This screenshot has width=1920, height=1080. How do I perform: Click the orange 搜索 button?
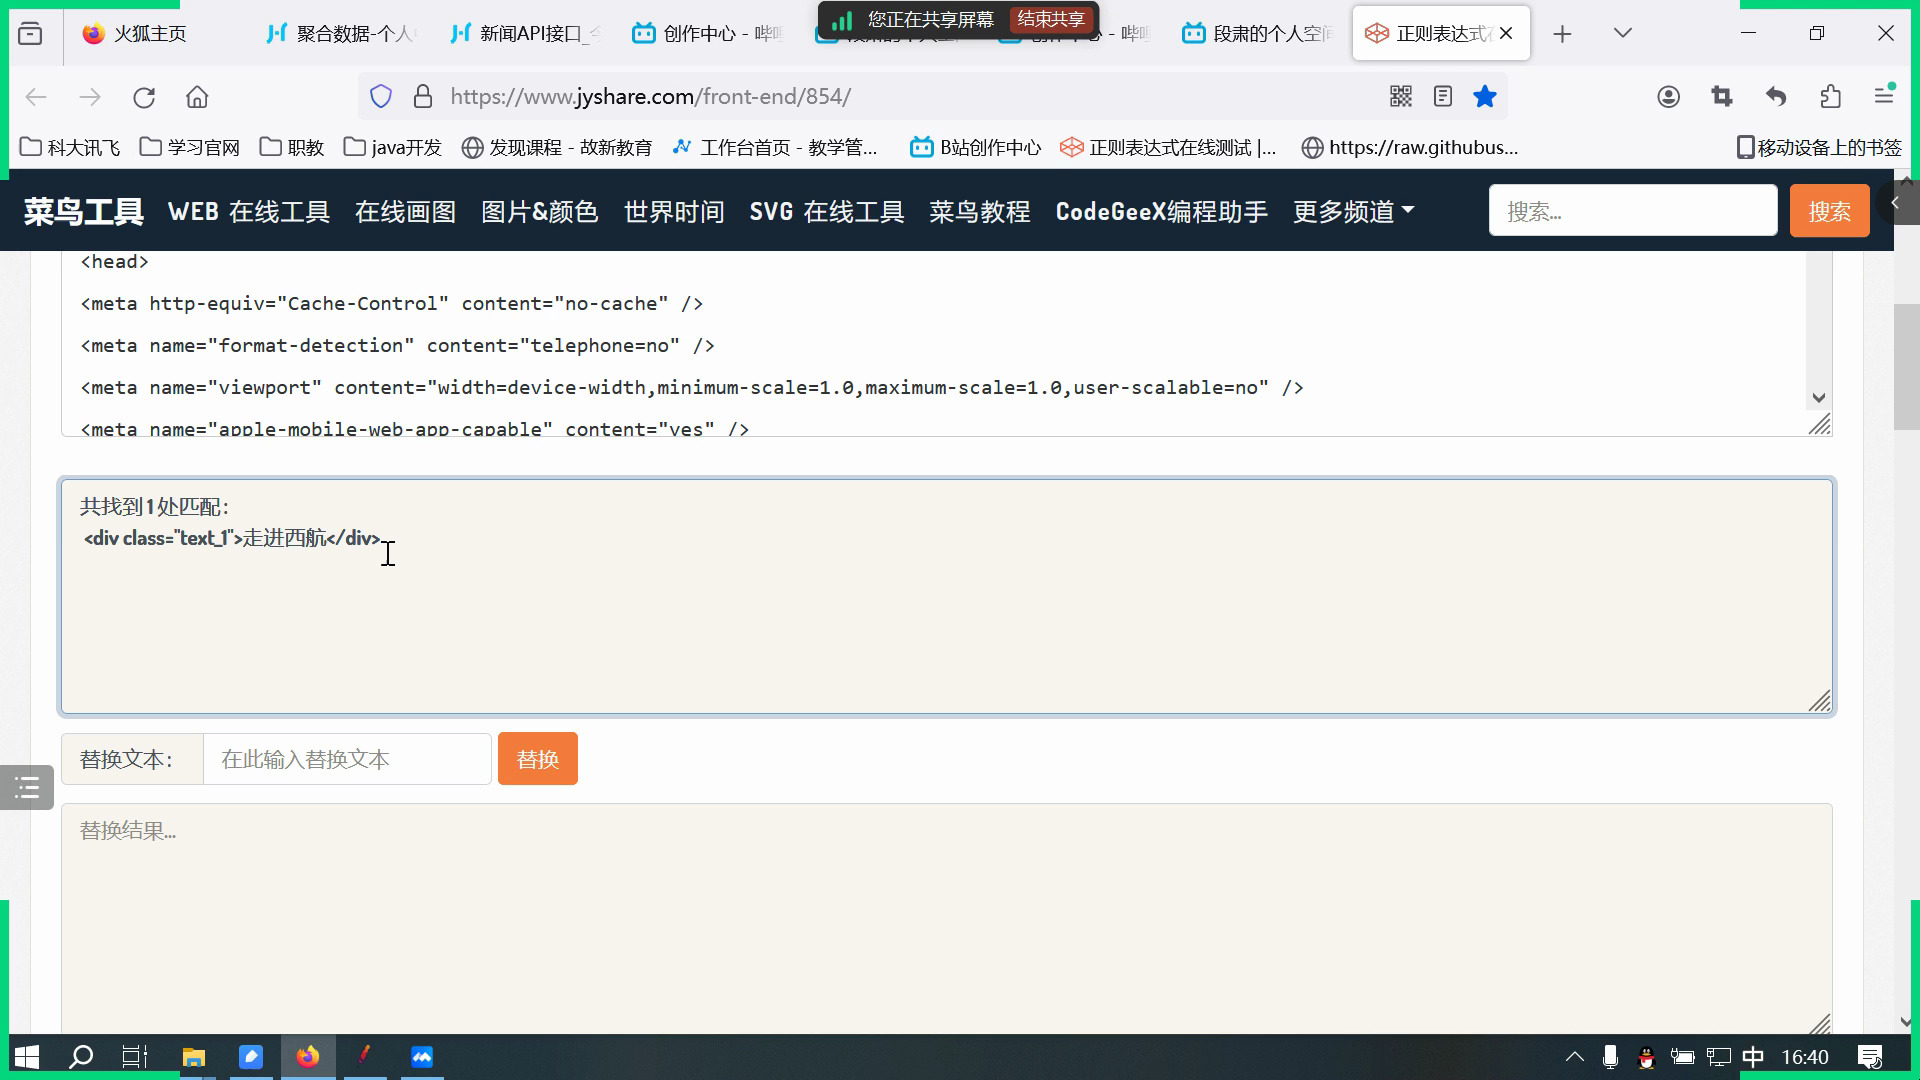pos(1829,211)
